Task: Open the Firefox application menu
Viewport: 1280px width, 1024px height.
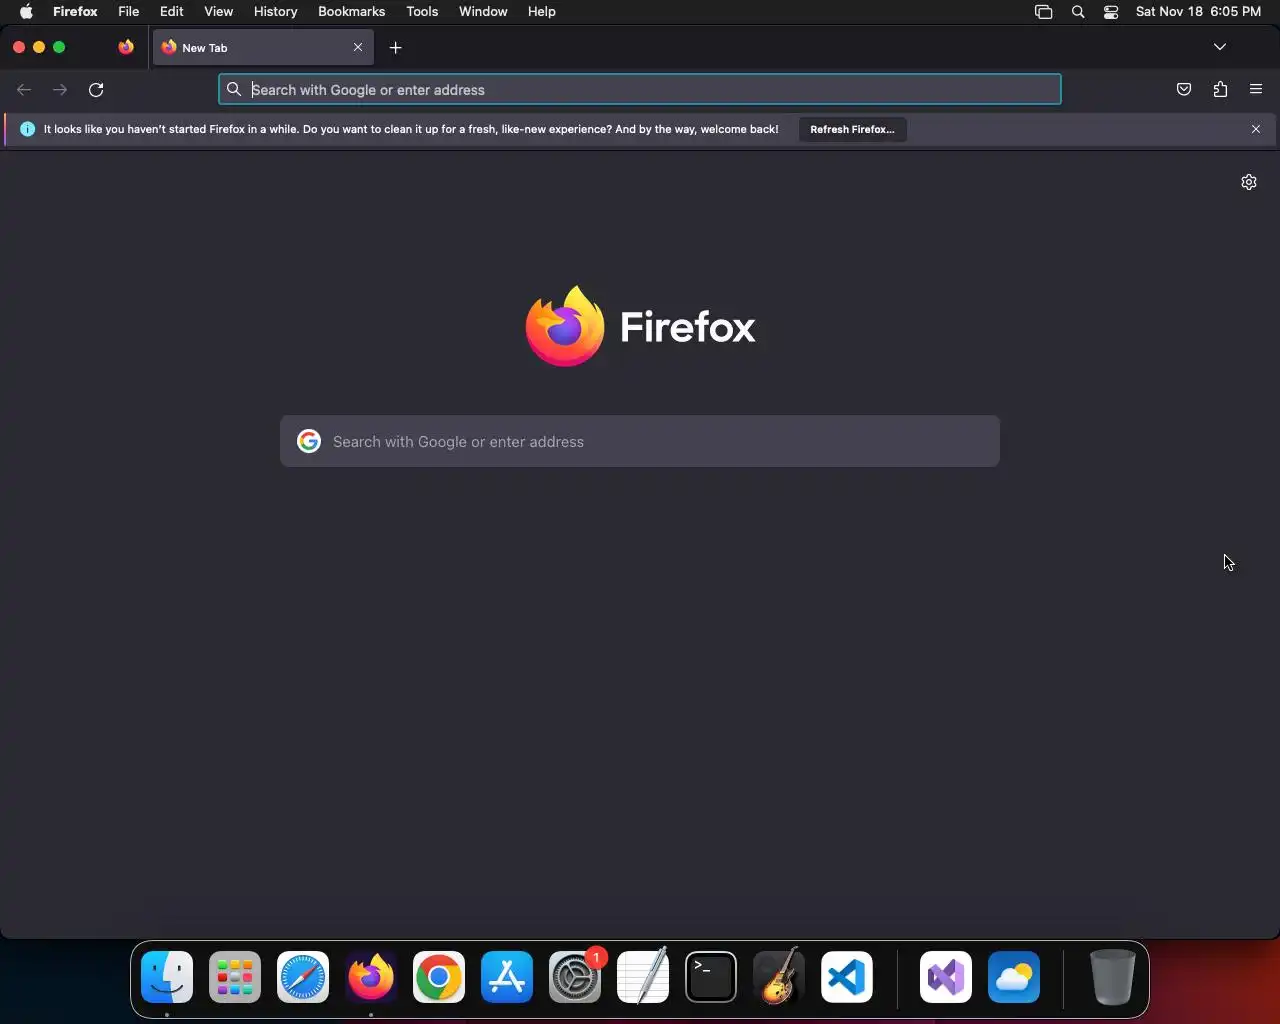Action: [75, 12]
